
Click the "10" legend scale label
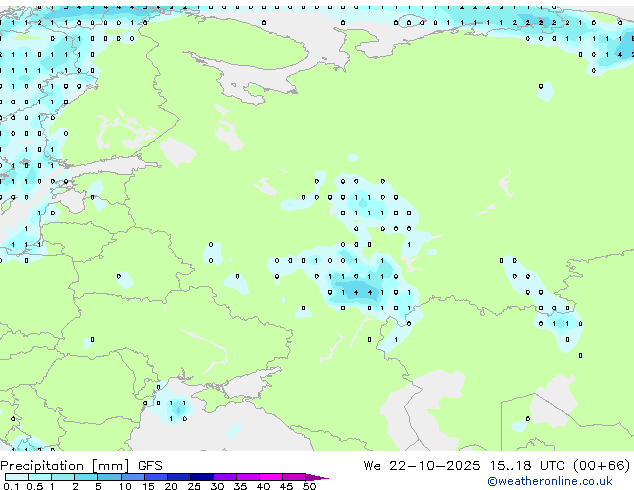tap(125, 486)
